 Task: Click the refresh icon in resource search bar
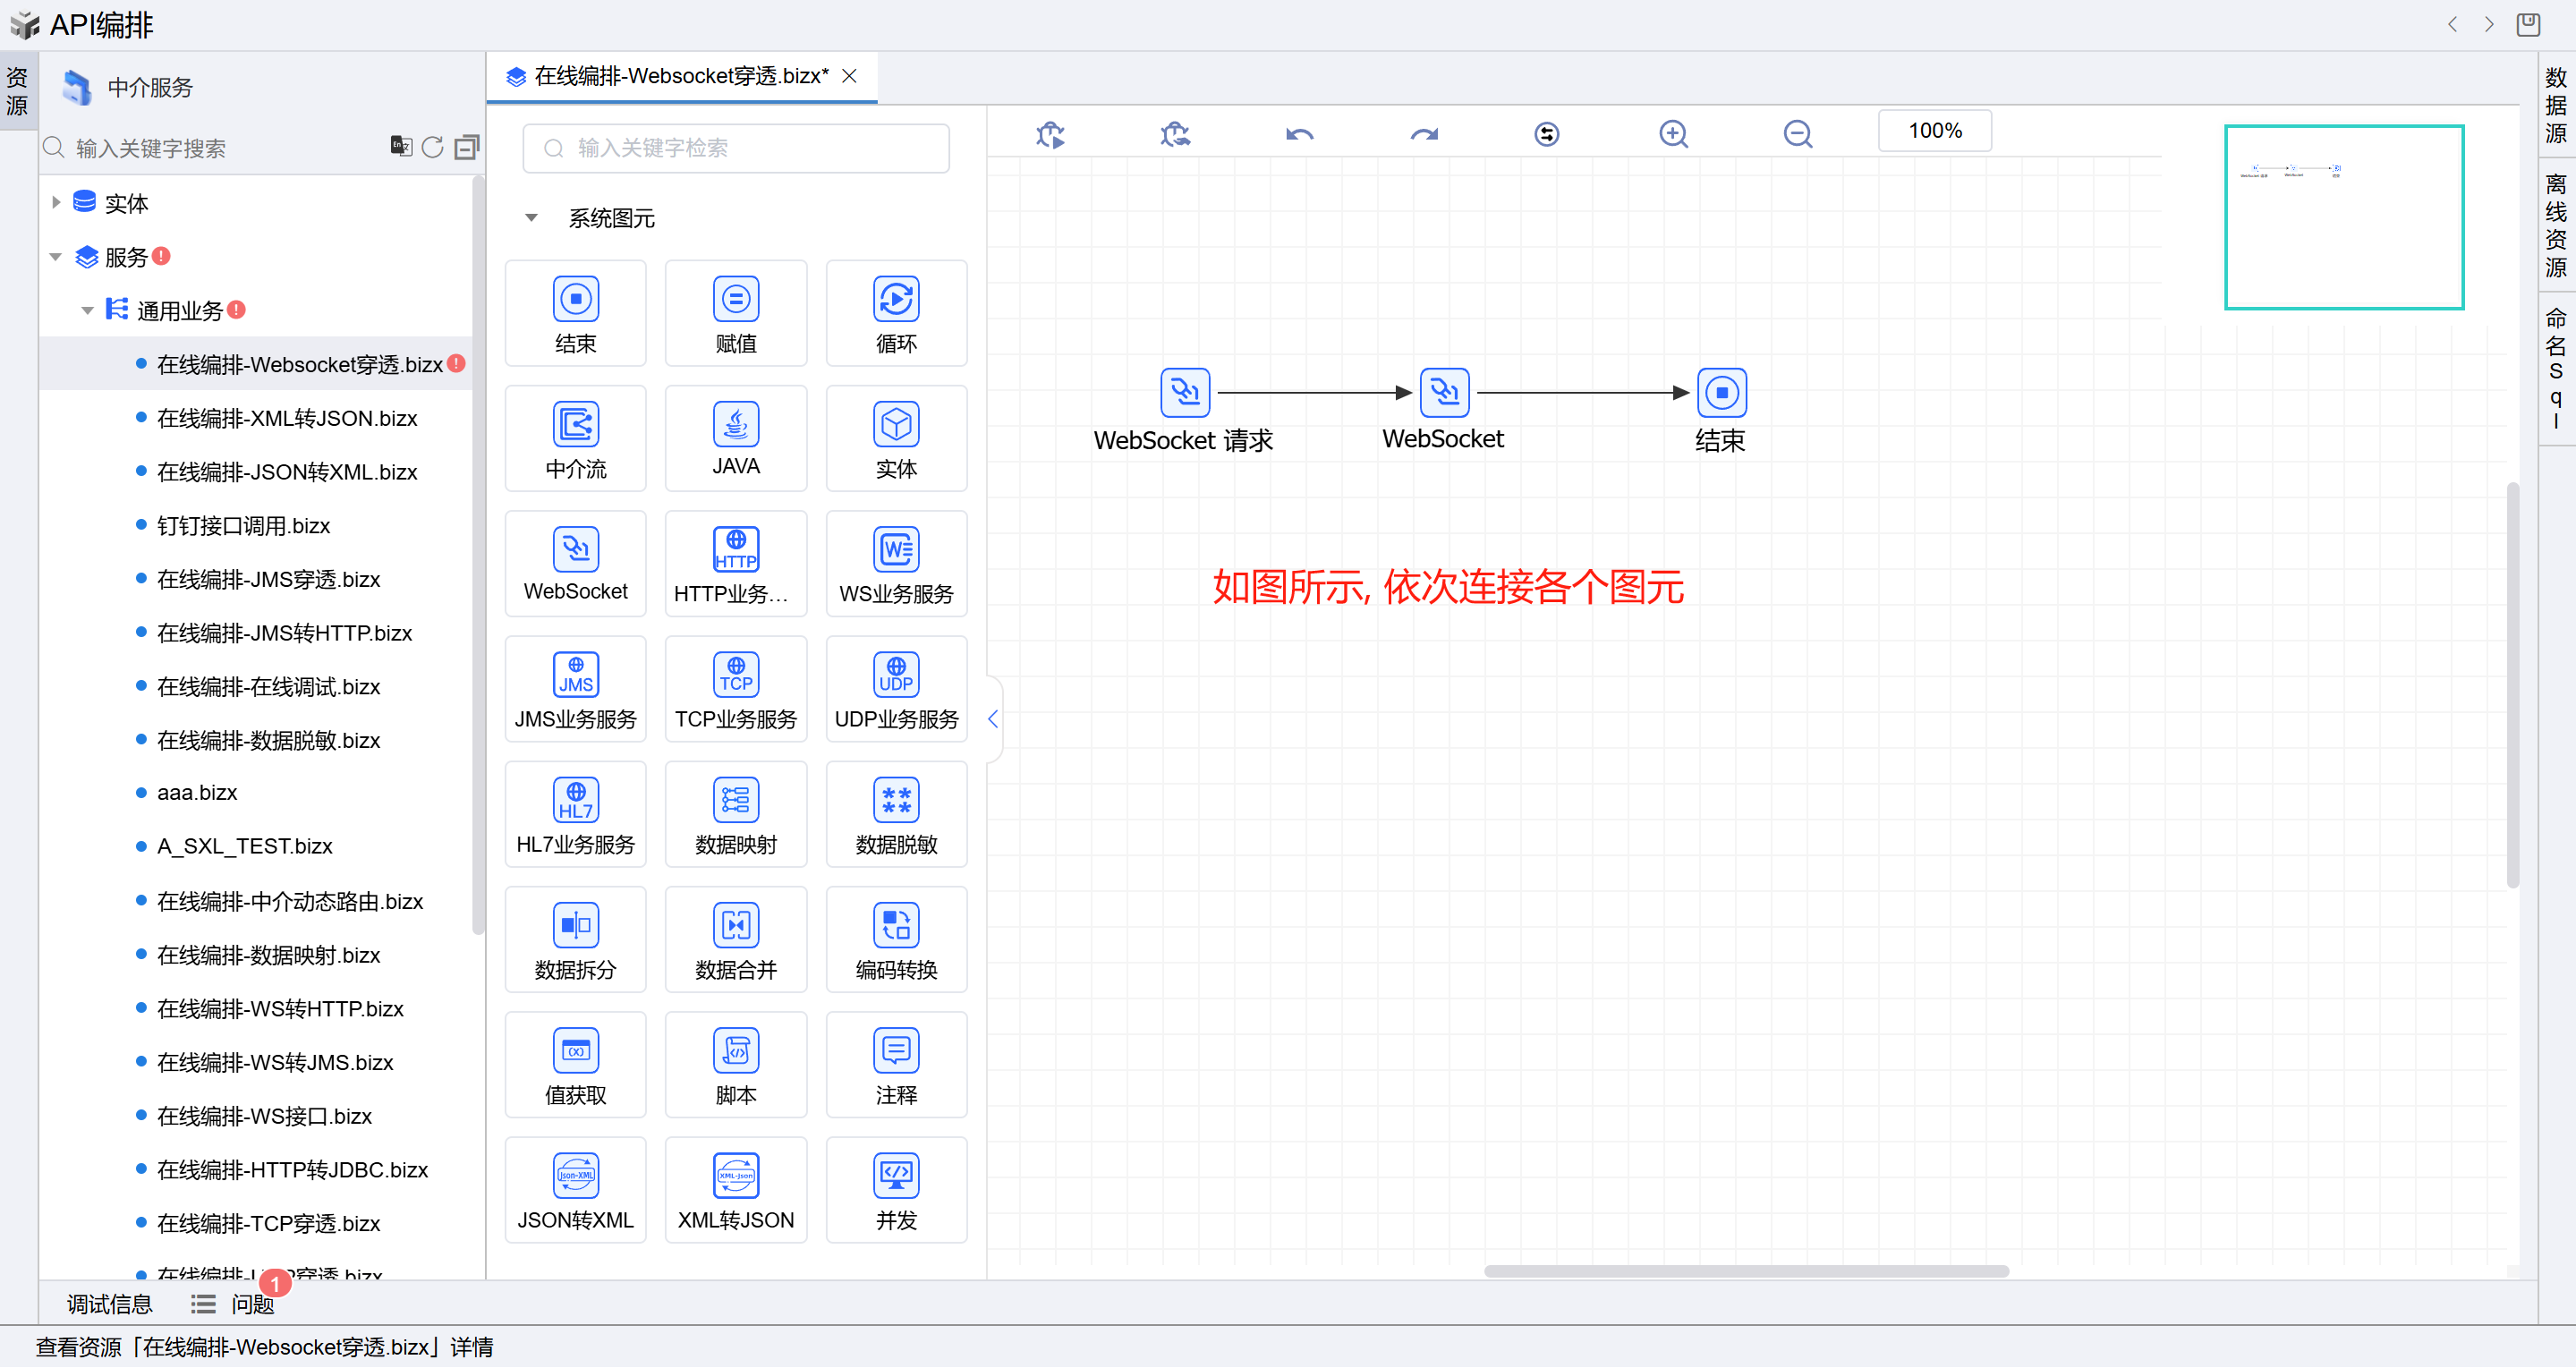point(432,148)
